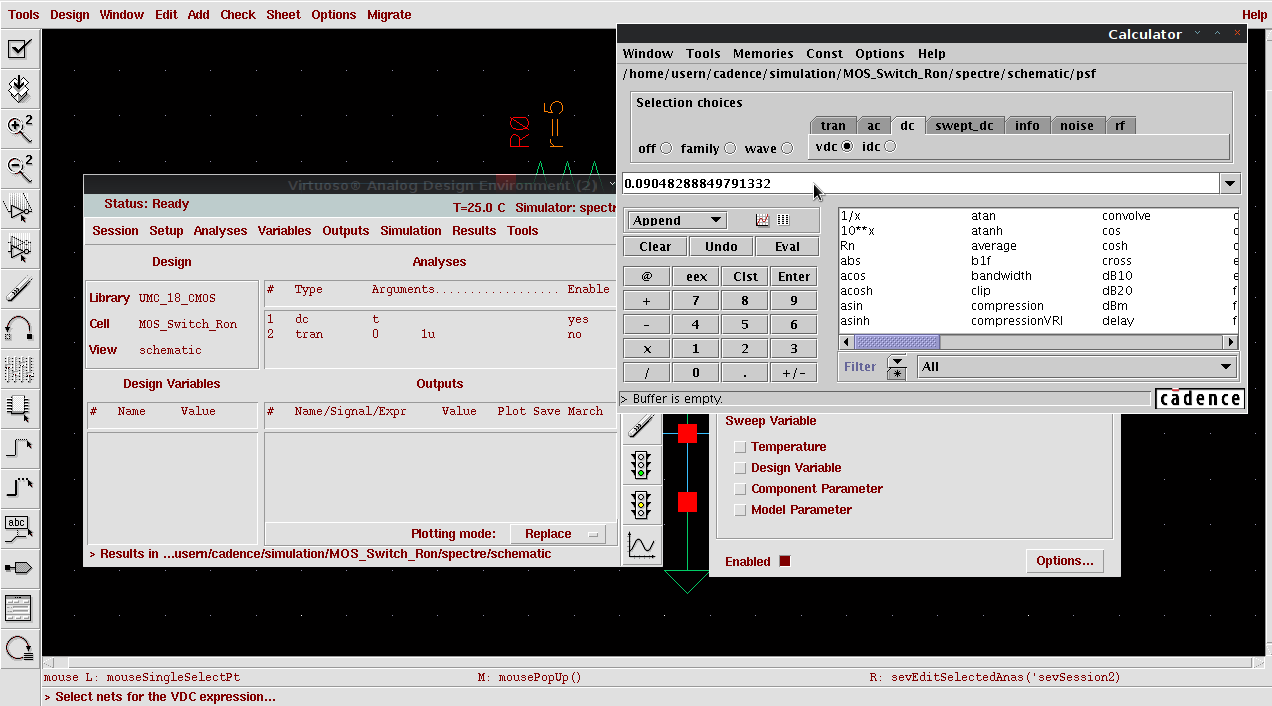
Task: Click the Eval button
Action: pyautogui.click(x=787, y=246)
